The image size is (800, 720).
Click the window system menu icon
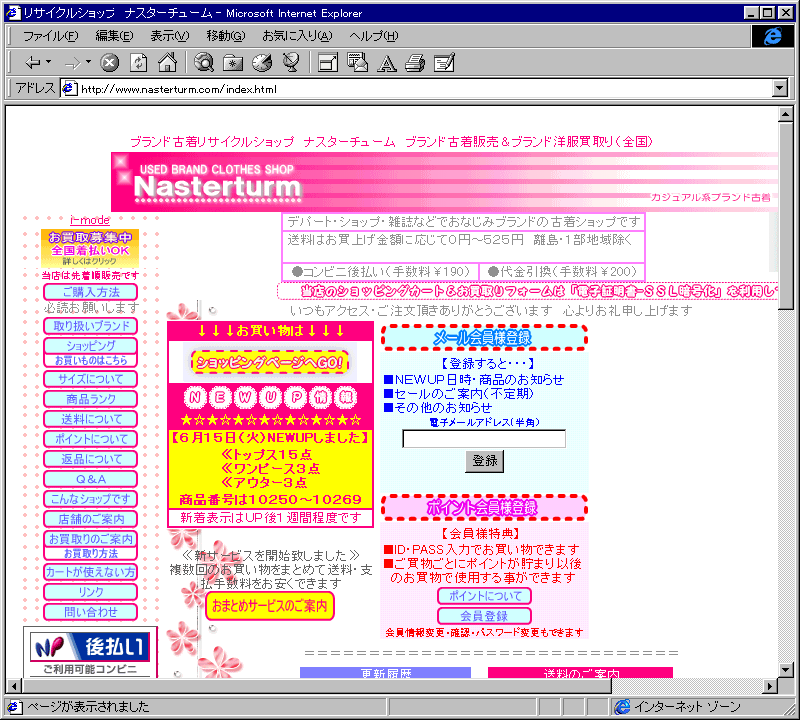pyautogui.click(x=13, y=13)
